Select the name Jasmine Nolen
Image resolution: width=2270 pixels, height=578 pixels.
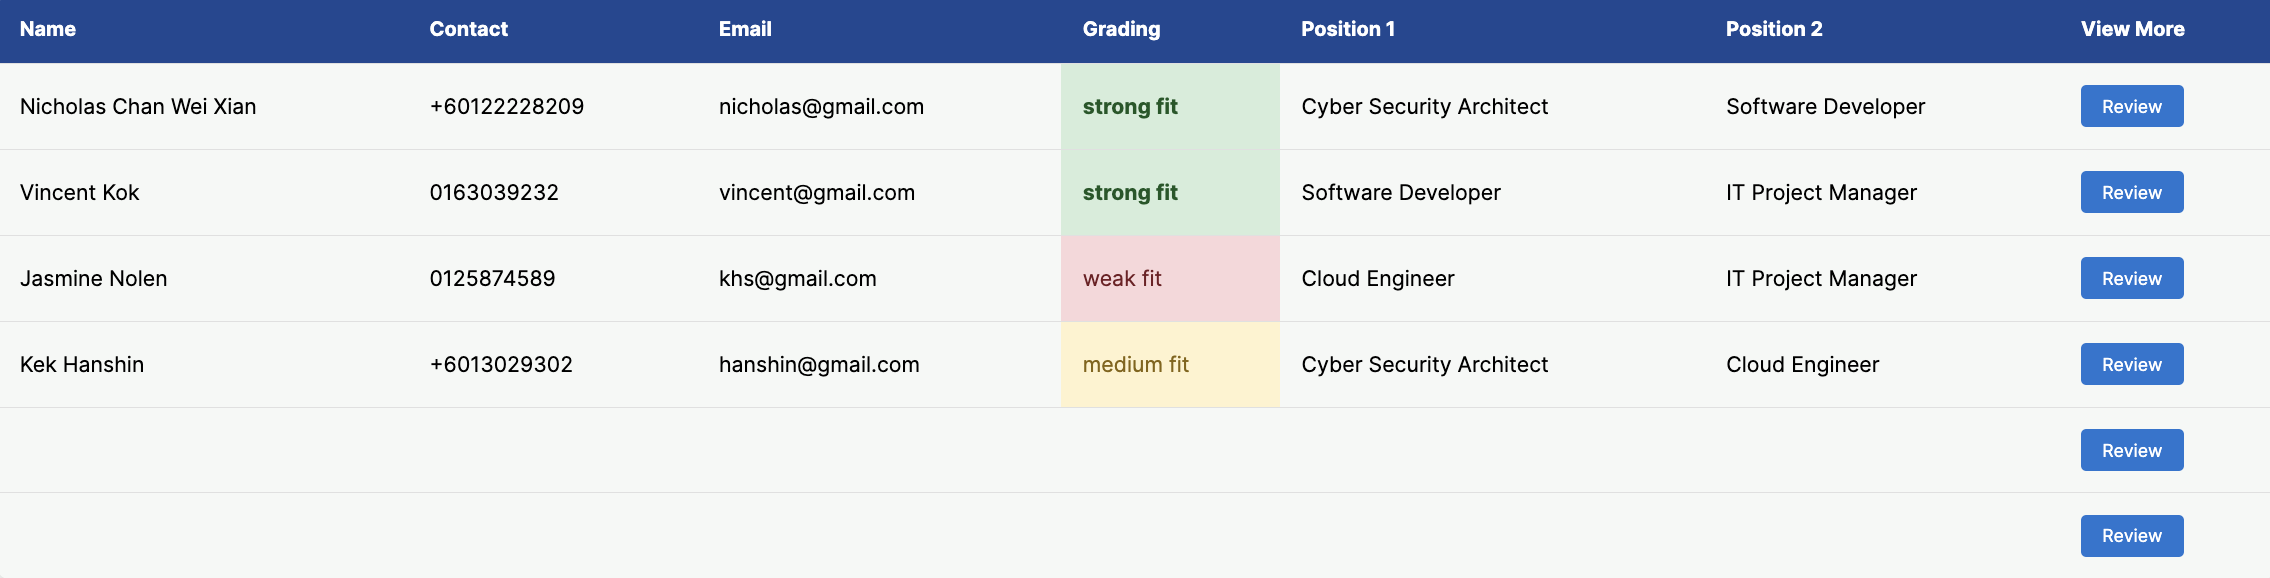tap(94, 279)
